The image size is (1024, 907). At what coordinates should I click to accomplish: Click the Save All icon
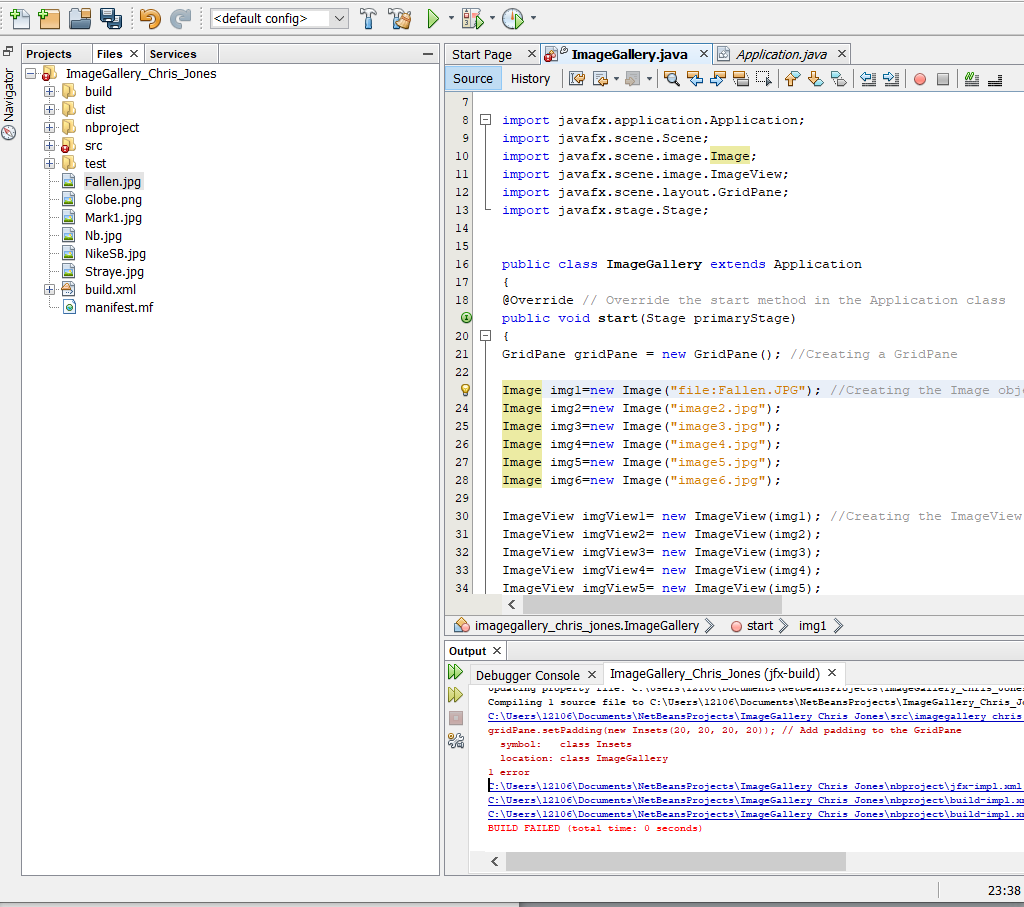tap(111, 18)
